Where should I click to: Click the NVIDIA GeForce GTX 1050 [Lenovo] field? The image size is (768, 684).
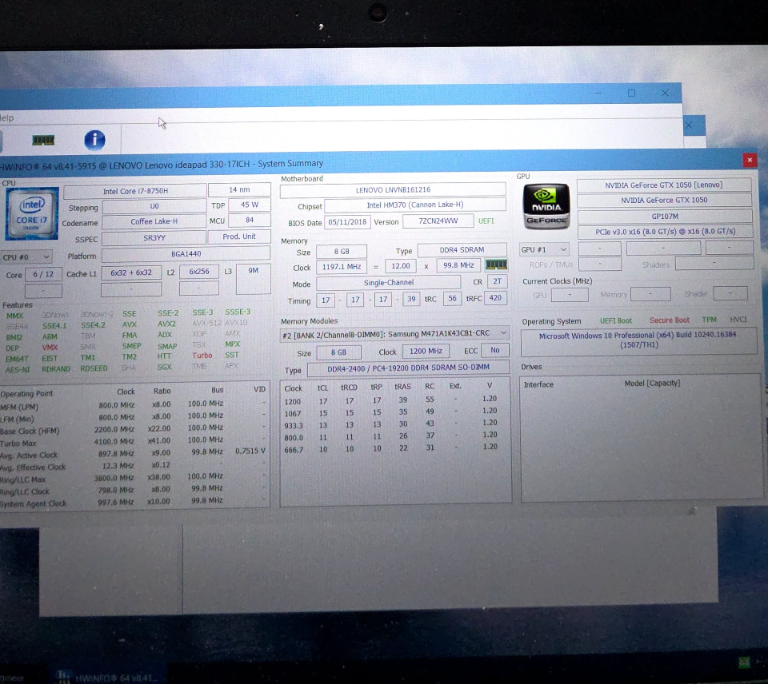[x=664, y=185]
